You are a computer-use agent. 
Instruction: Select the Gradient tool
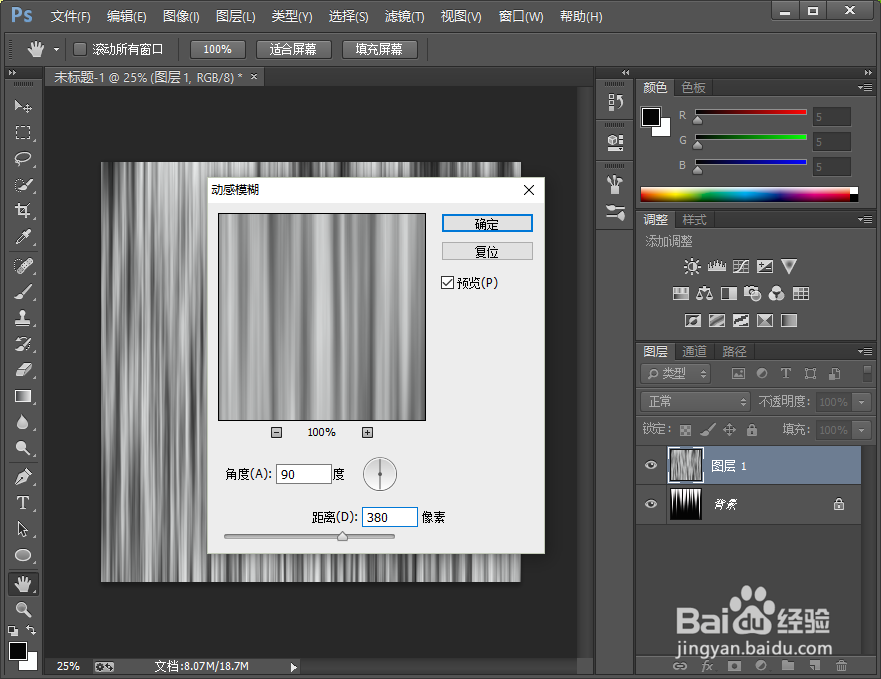click(x=23, y=396)
